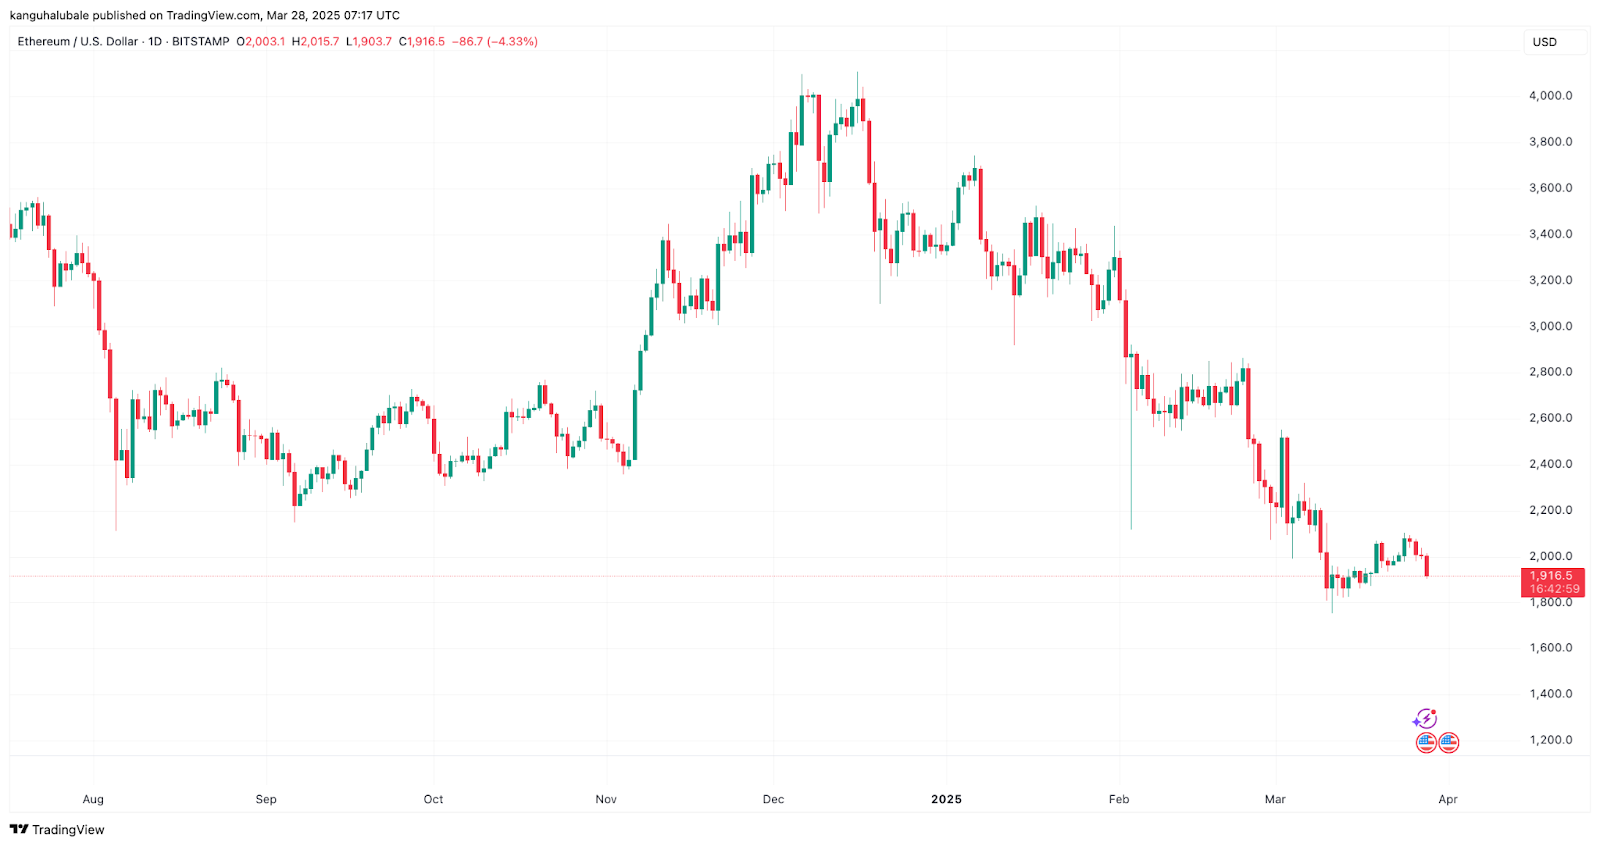Click the 2025 label on time axis
This screenshot has width=1600, height=846.
pyautogui.click(x=946, y=799)
